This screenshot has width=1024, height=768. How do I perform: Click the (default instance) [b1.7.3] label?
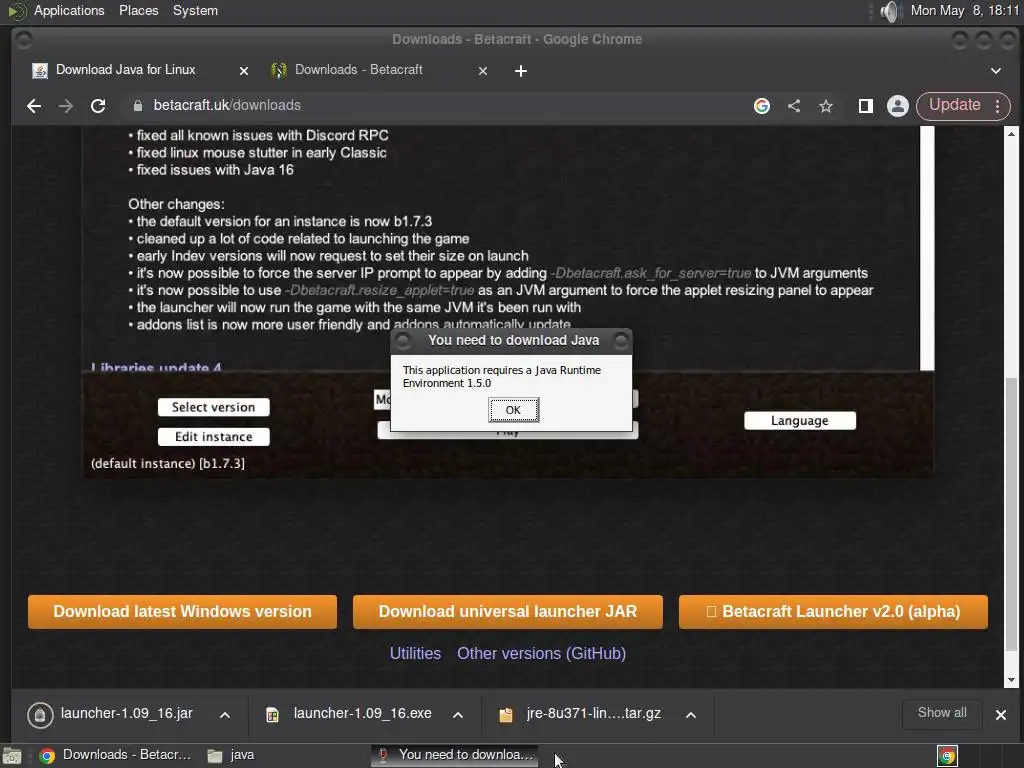(168, 464)
